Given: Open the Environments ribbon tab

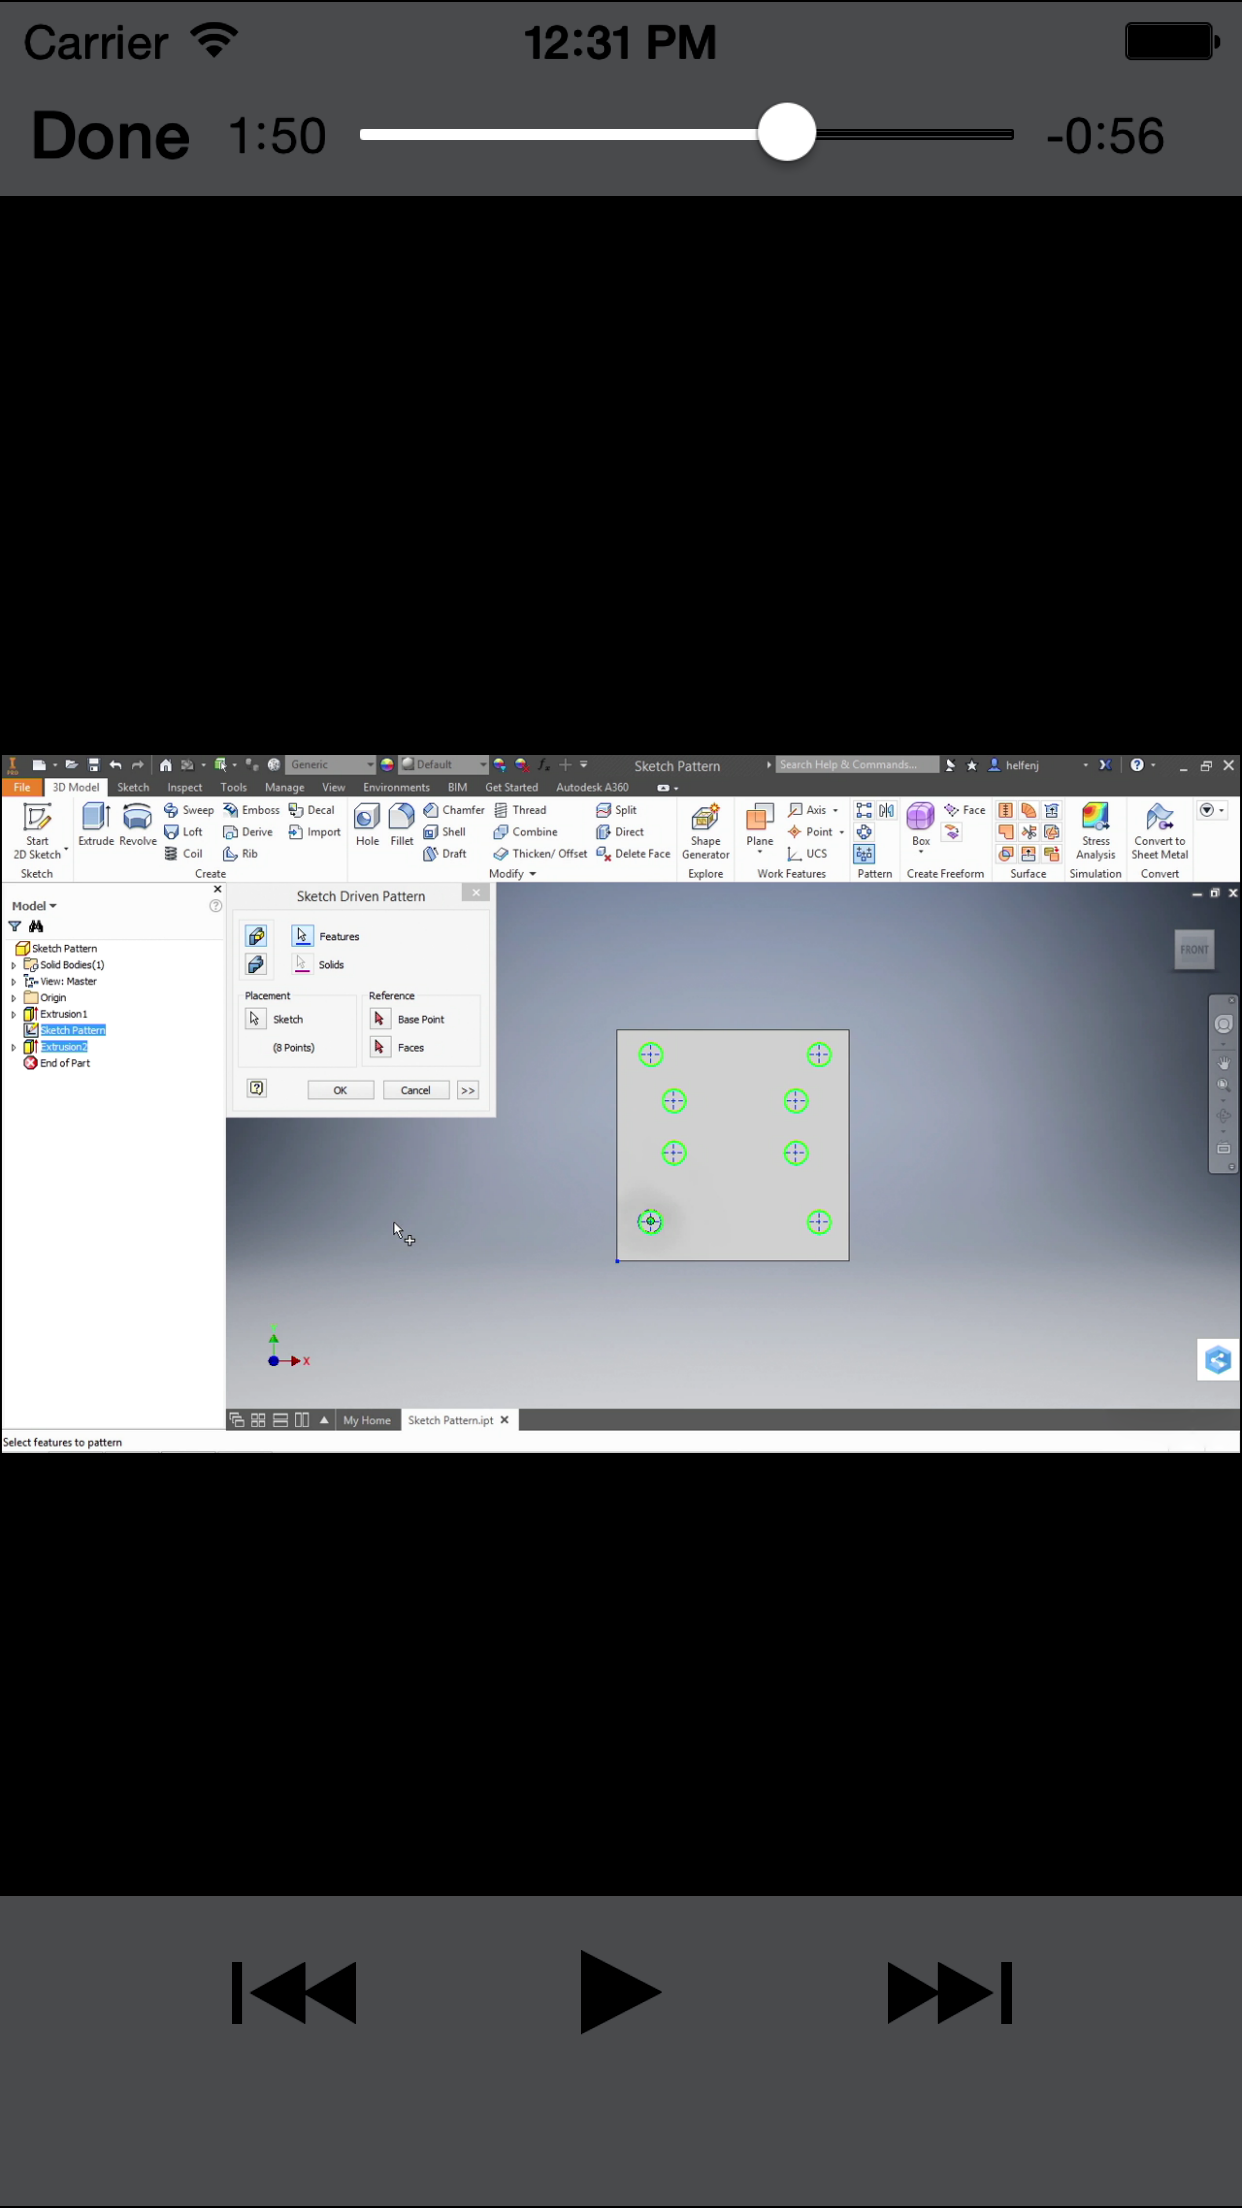Looking at the screenshot, I should [x=397, y=787].
